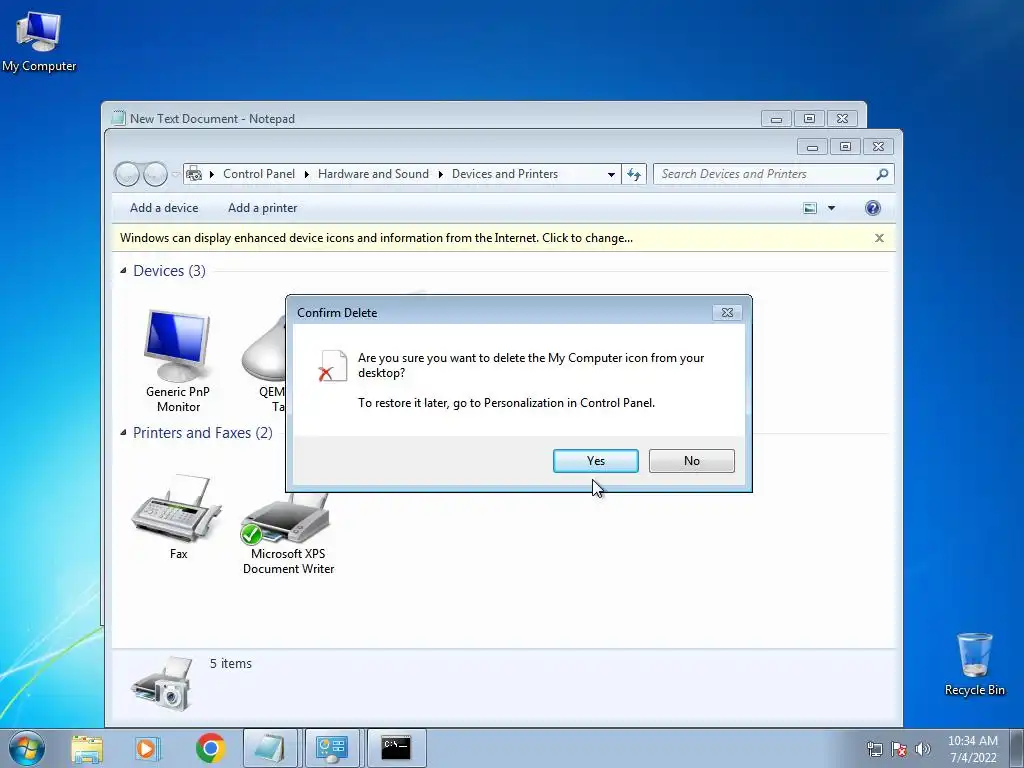This screenshot has width=1024, height=768.
Task: Select the Recycle Bin desktop icon
Action: click(974, 664)
